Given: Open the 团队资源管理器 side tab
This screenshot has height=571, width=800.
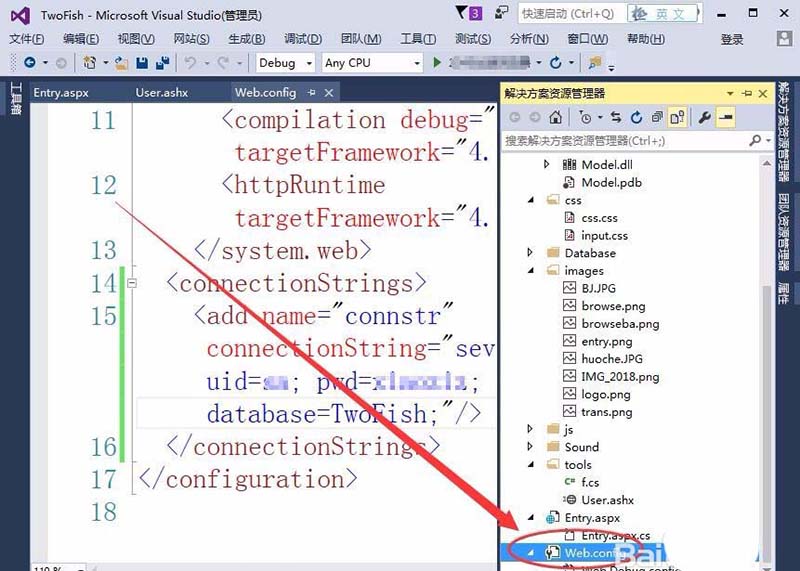Looking at the screenshot, I should [x=784, y=231].
